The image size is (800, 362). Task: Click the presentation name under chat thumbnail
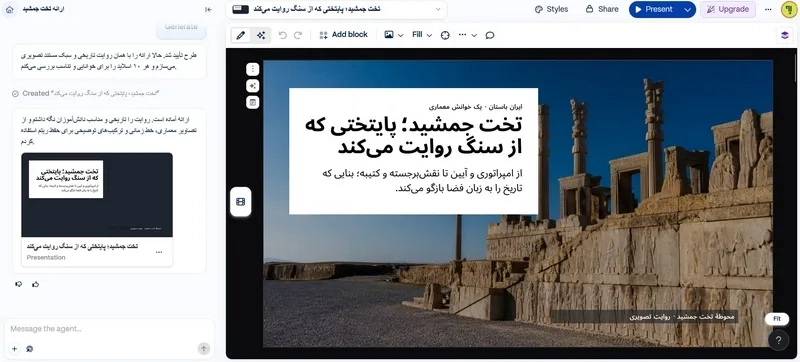[83, 246]
